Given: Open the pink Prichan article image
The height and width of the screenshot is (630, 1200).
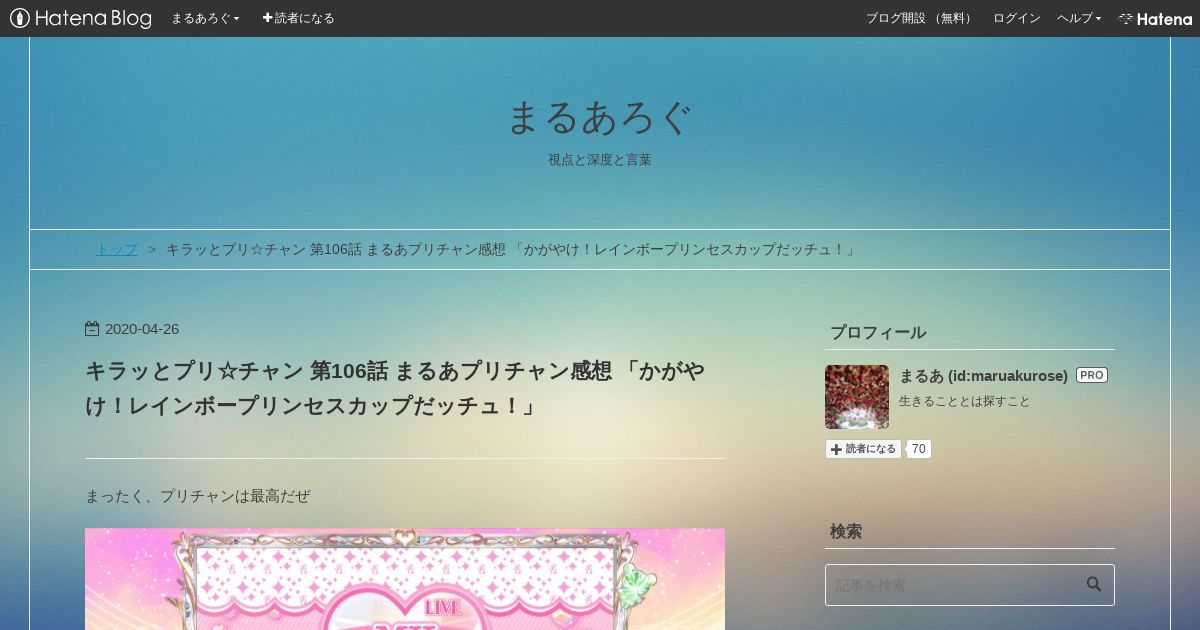Looking at the screenshot, I should [x=405, y=579].
